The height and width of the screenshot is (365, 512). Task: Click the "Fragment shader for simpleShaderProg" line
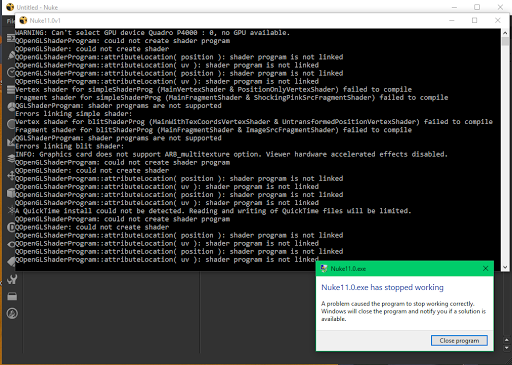click(232, 97)
